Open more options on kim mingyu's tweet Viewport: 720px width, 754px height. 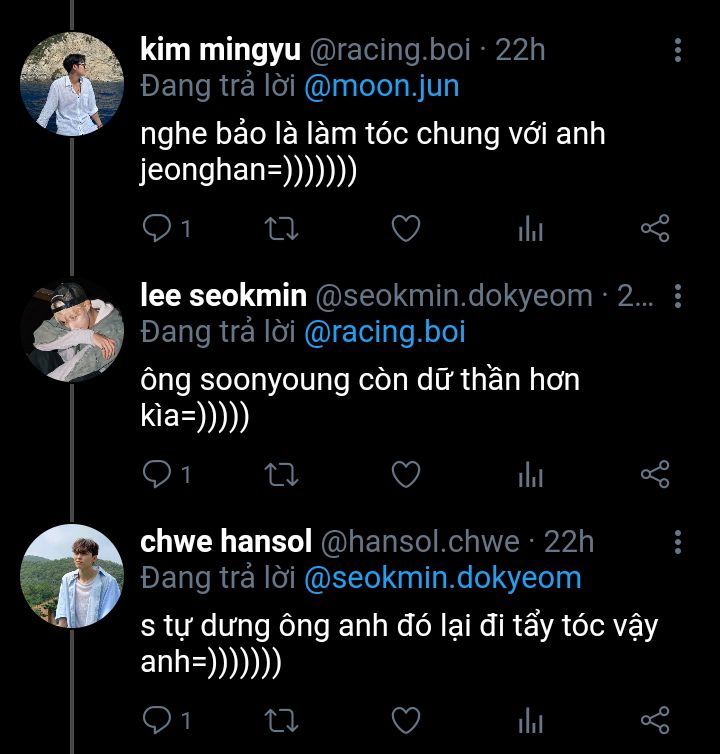click(x=679, y=50)
